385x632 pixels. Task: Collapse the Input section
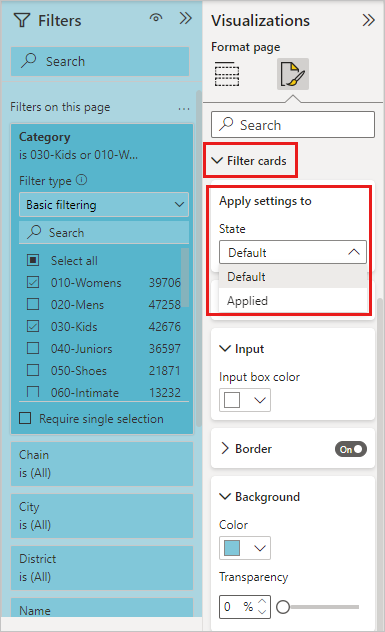225,349
